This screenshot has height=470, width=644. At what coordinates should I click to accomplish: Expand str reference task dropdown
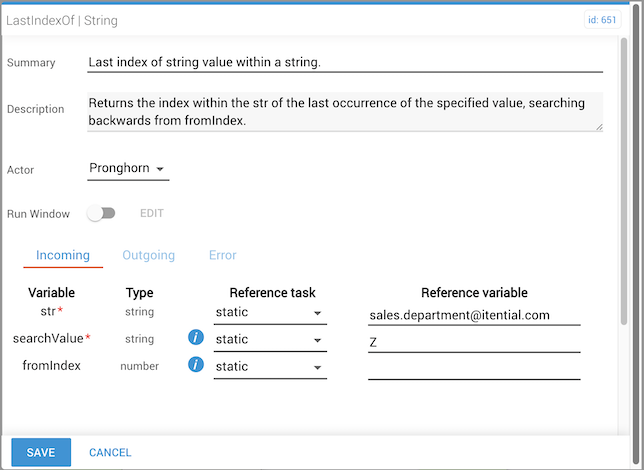pos(270,313)
